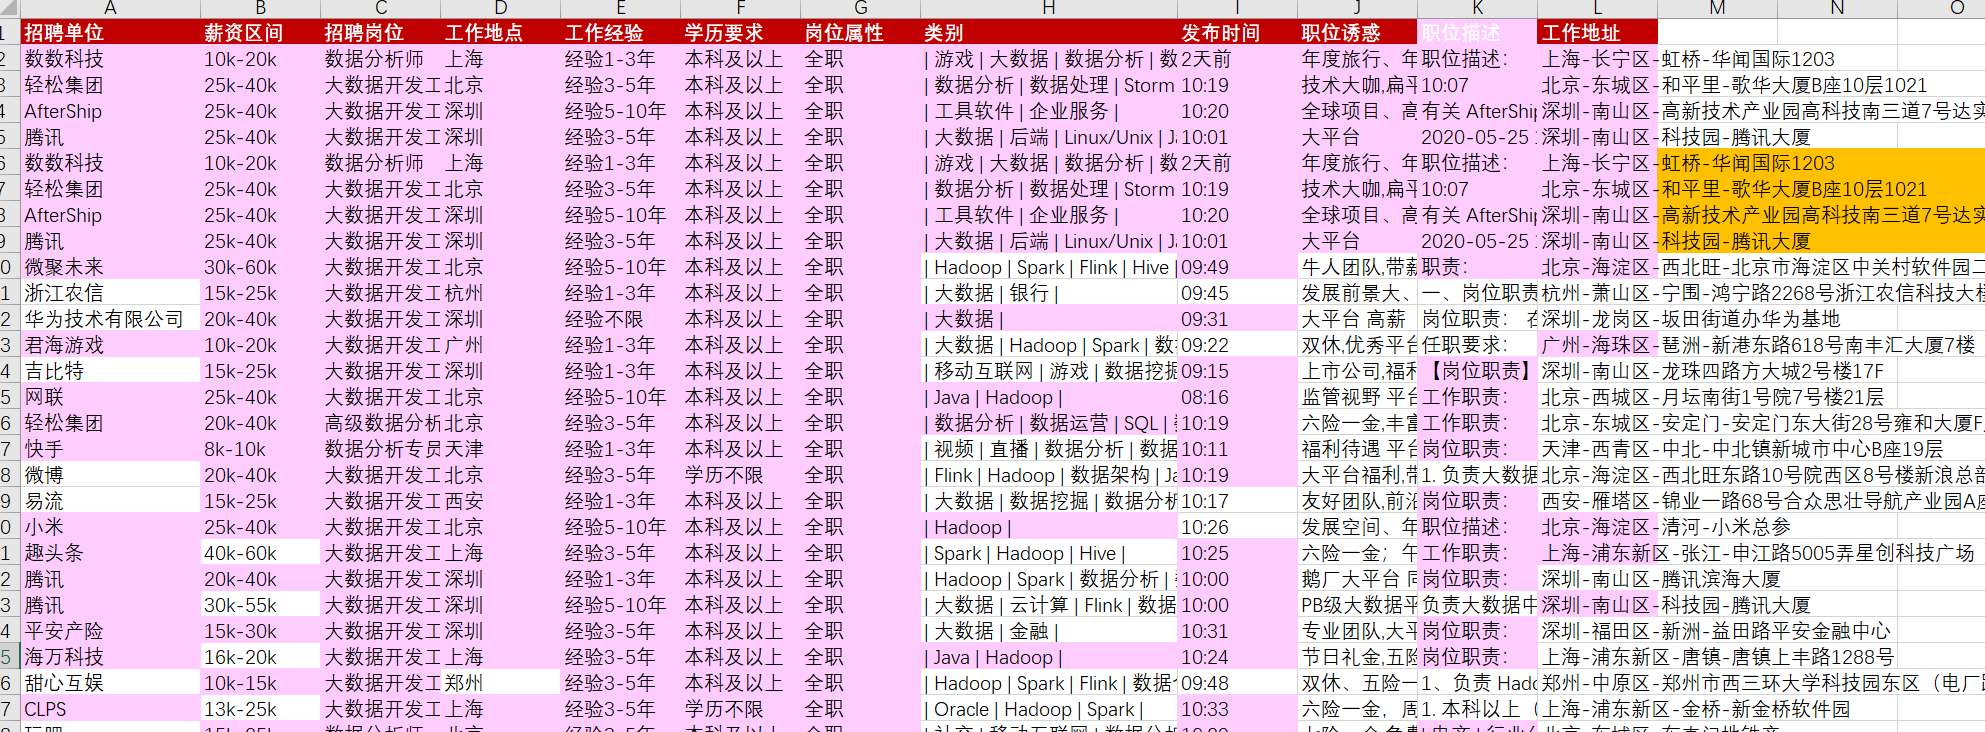
Task: Click the 海万科技 company cell
Action: pos(110,657)
